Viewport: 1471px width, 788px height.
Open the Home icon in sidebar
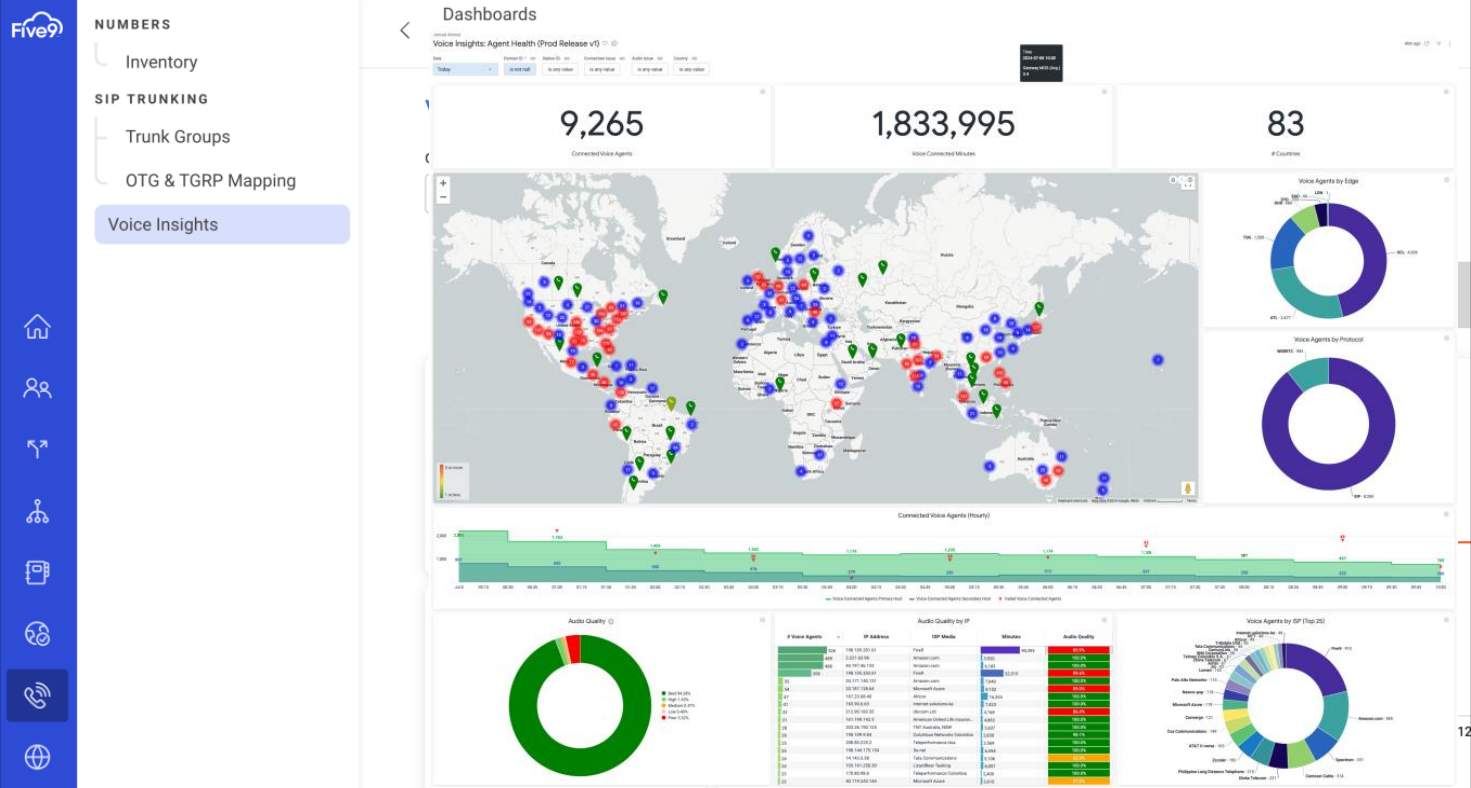37,327
